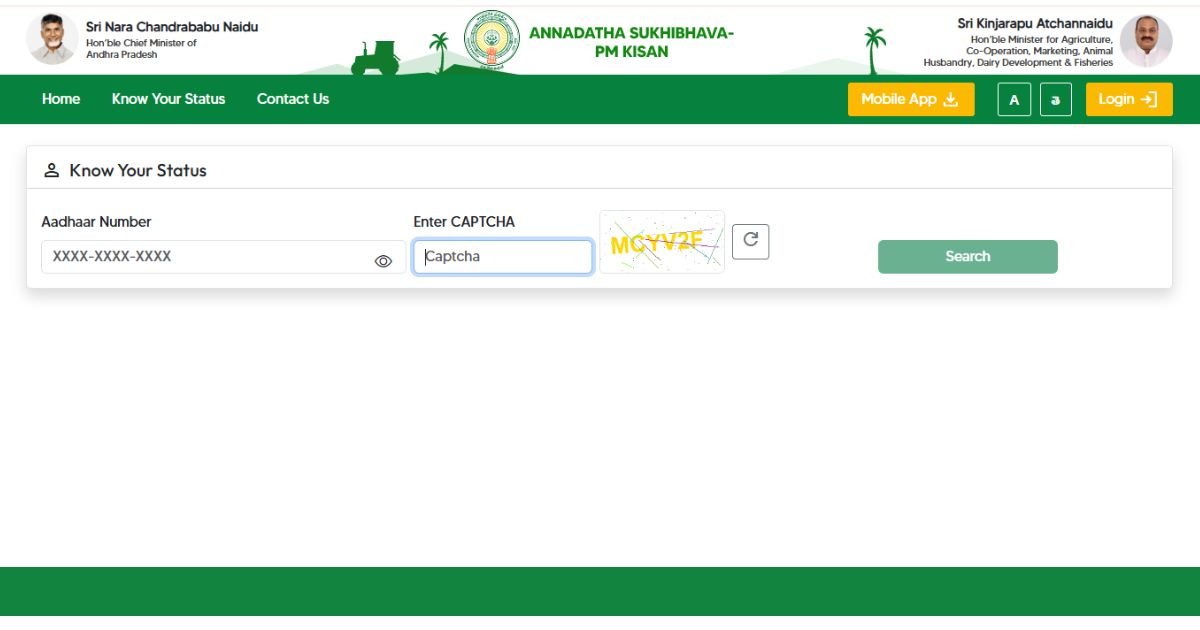The image size is (1200, 630).
Task: Click the Sri Kinjarapu Atchannaidu name
Action: pos(1035,24)
